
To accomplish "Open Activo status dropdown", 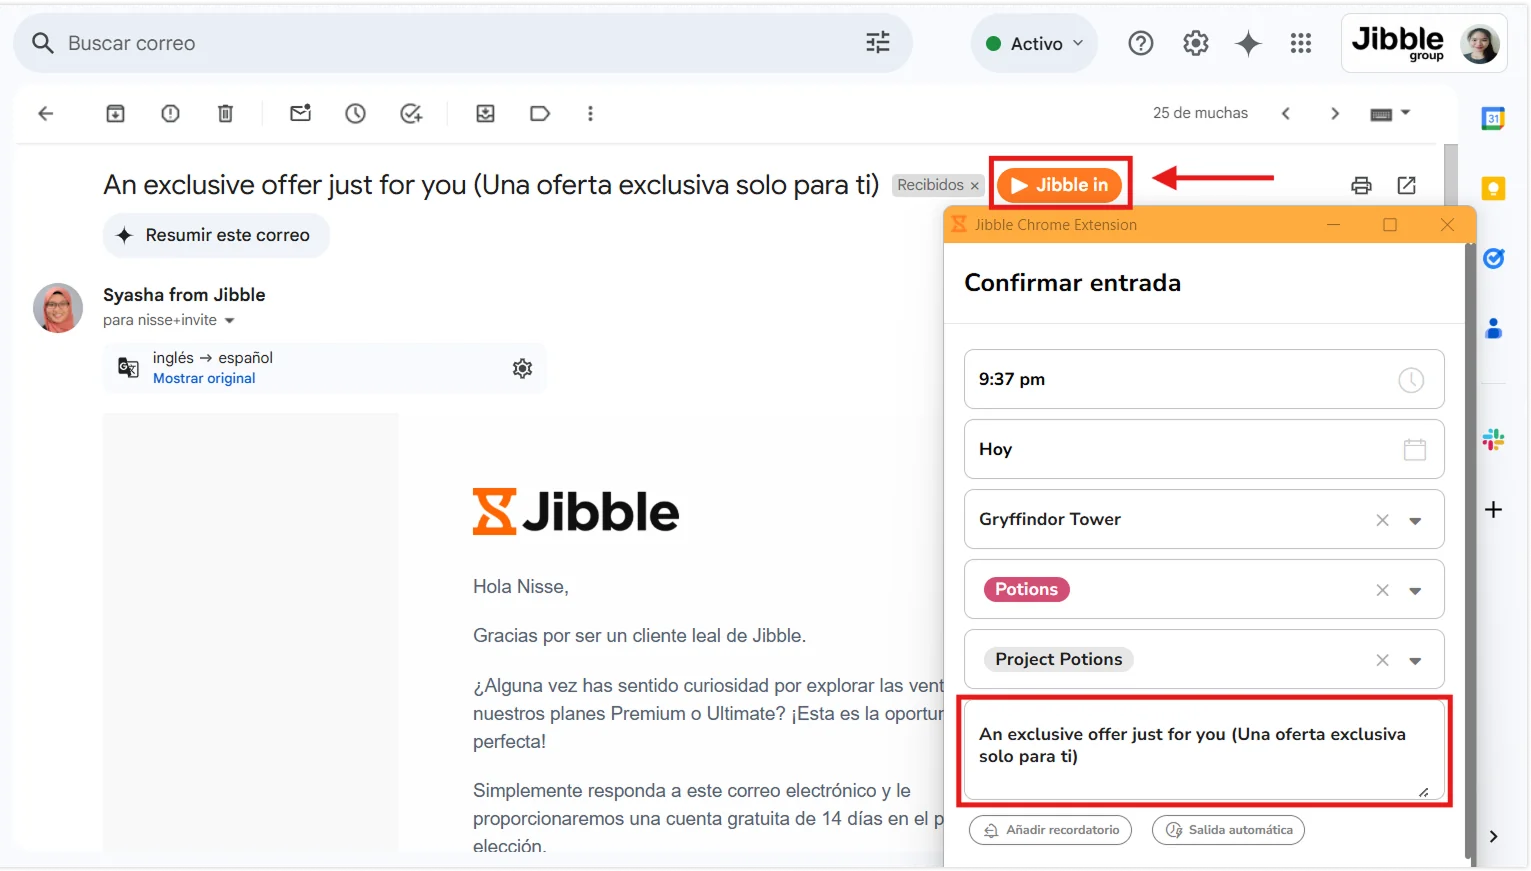I will tap(1035, 43).
